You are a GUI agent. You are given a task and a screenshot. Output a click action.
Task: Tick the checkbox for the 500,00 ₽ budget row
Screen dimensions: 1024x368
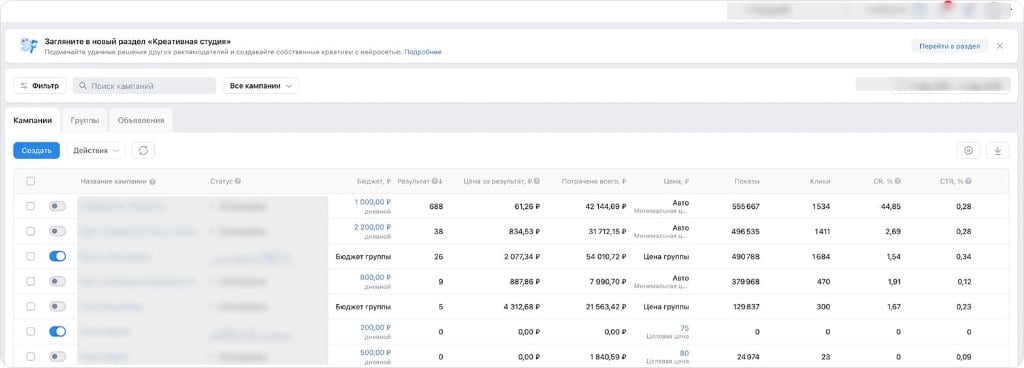coord(31,357)
